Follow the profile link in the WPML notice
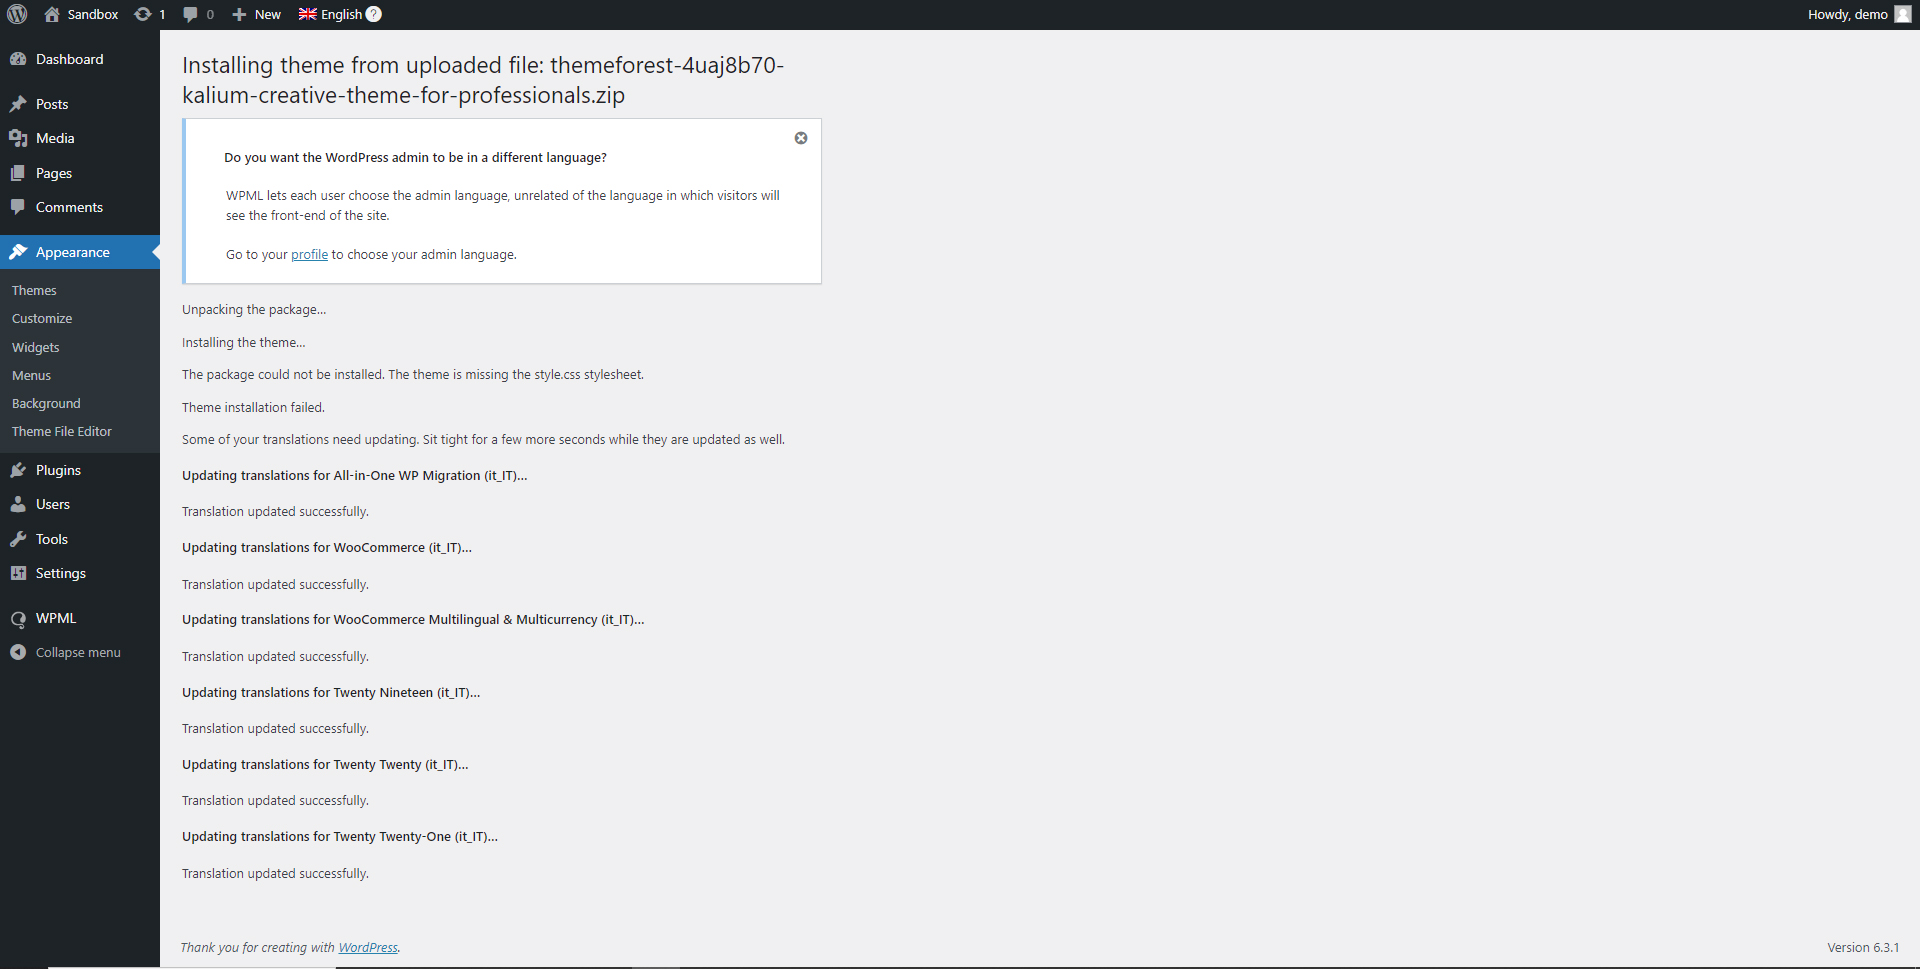This screenshot has height=969, width=1920. tap(309, 254)
